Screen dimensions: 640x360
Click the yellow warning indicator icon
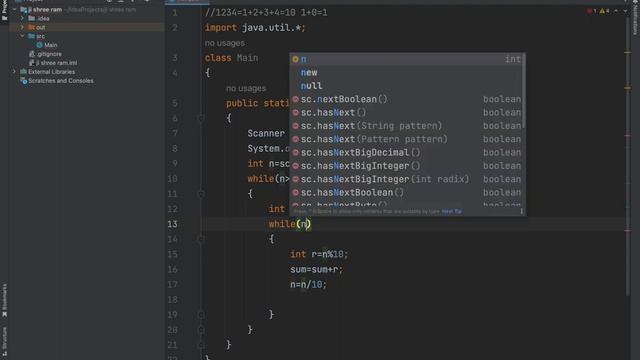603,11
